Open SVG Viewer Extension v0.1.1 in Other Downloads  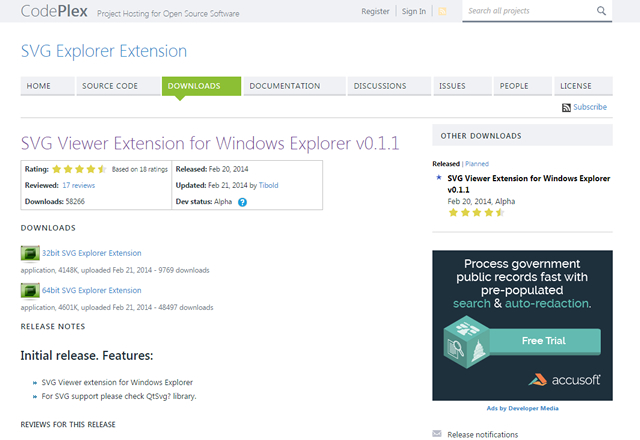point(529,184)
